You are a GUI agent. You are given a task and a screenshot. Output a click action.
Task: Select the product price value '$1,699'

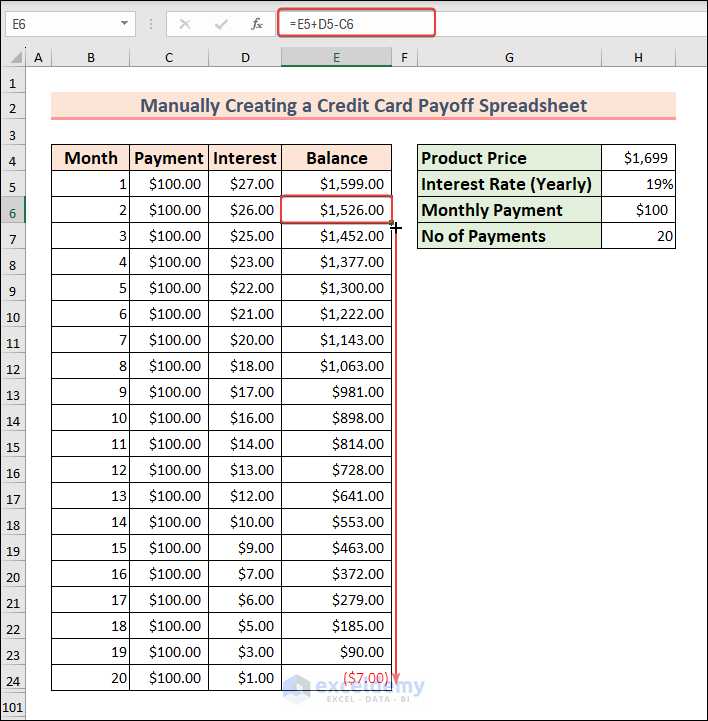[639, 158]
